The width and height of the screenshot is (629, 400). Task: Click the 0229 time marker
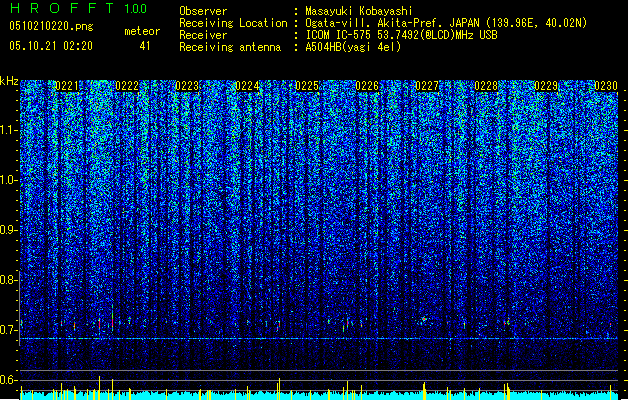[546, 86]
